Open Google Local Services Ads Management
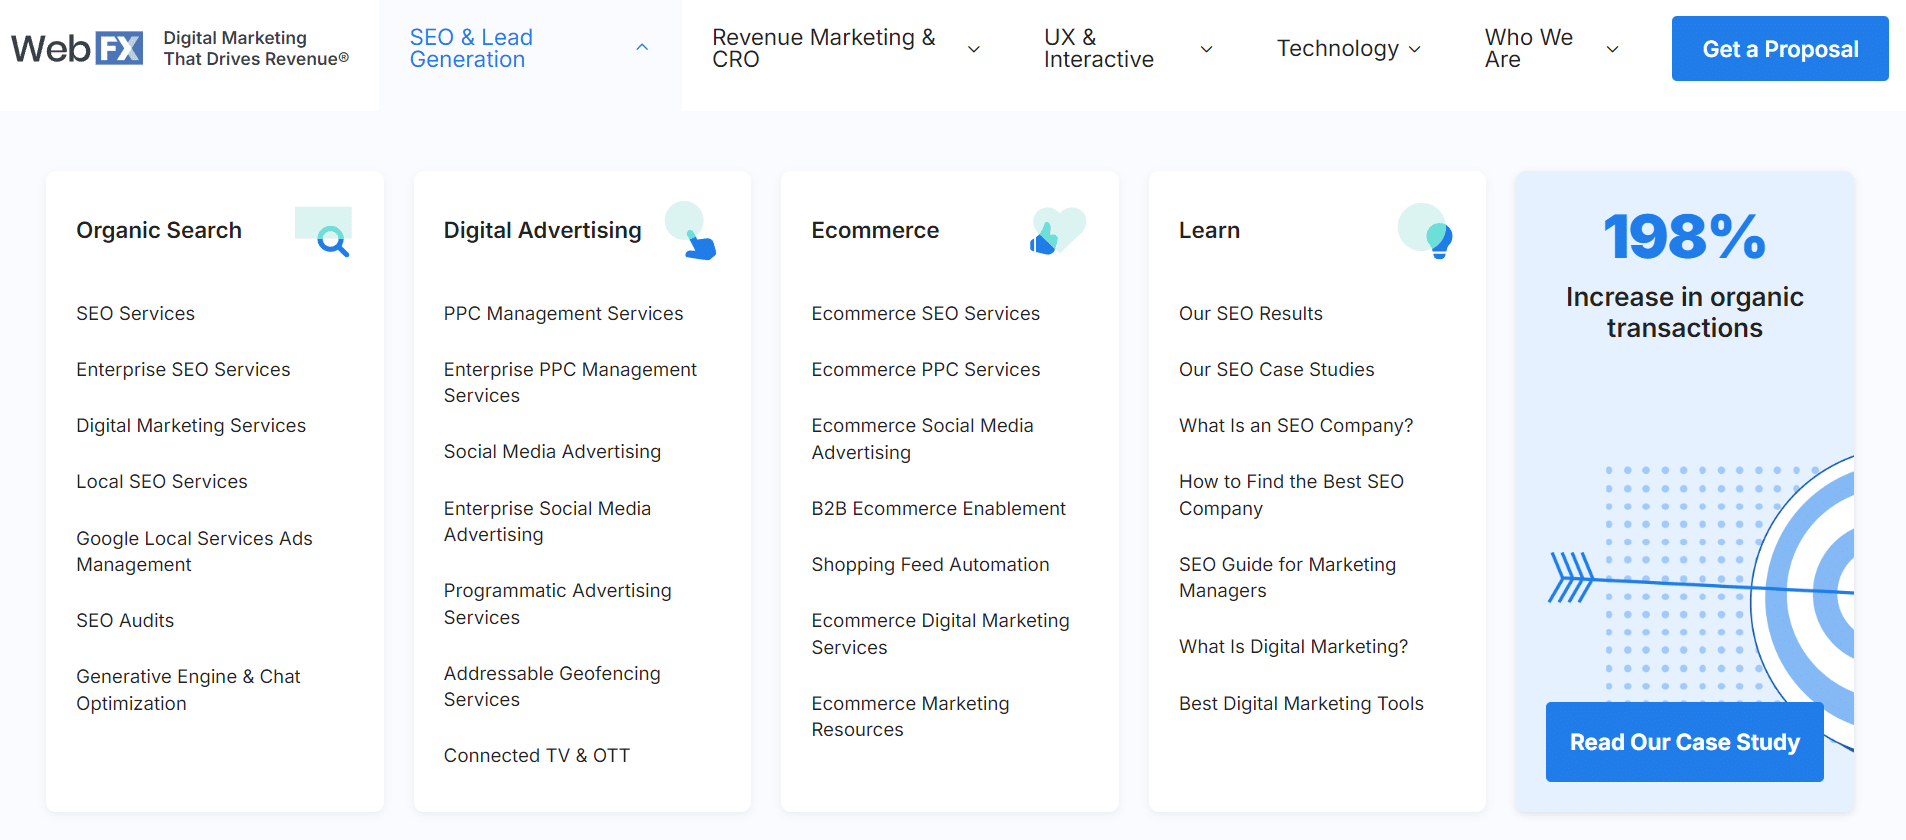The width and height of the screenshot is (1906, 840). click(194, 551)
